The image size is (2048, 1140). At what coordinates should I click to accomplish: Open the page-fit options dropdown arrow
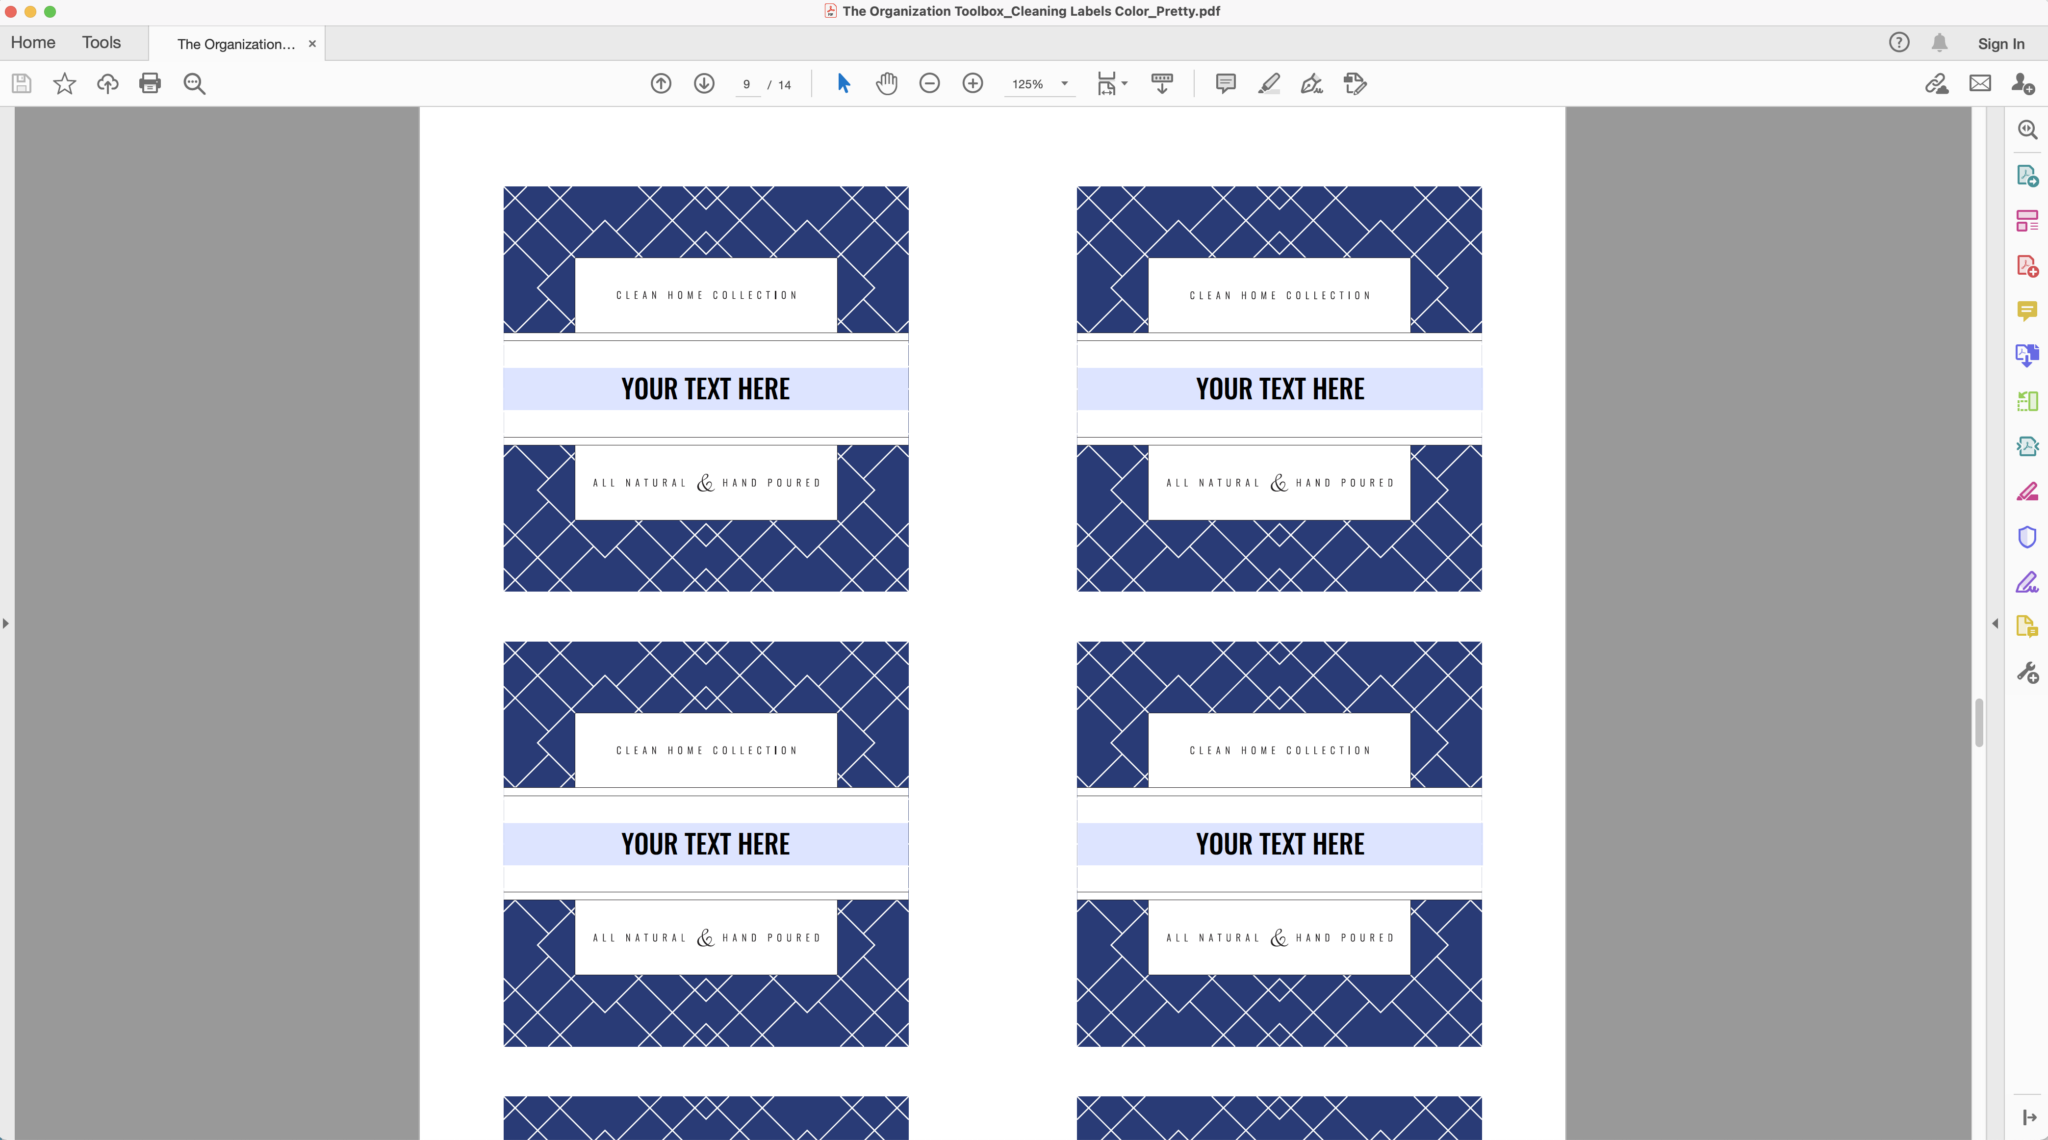pyautogui.click(x=1124, y=83)
